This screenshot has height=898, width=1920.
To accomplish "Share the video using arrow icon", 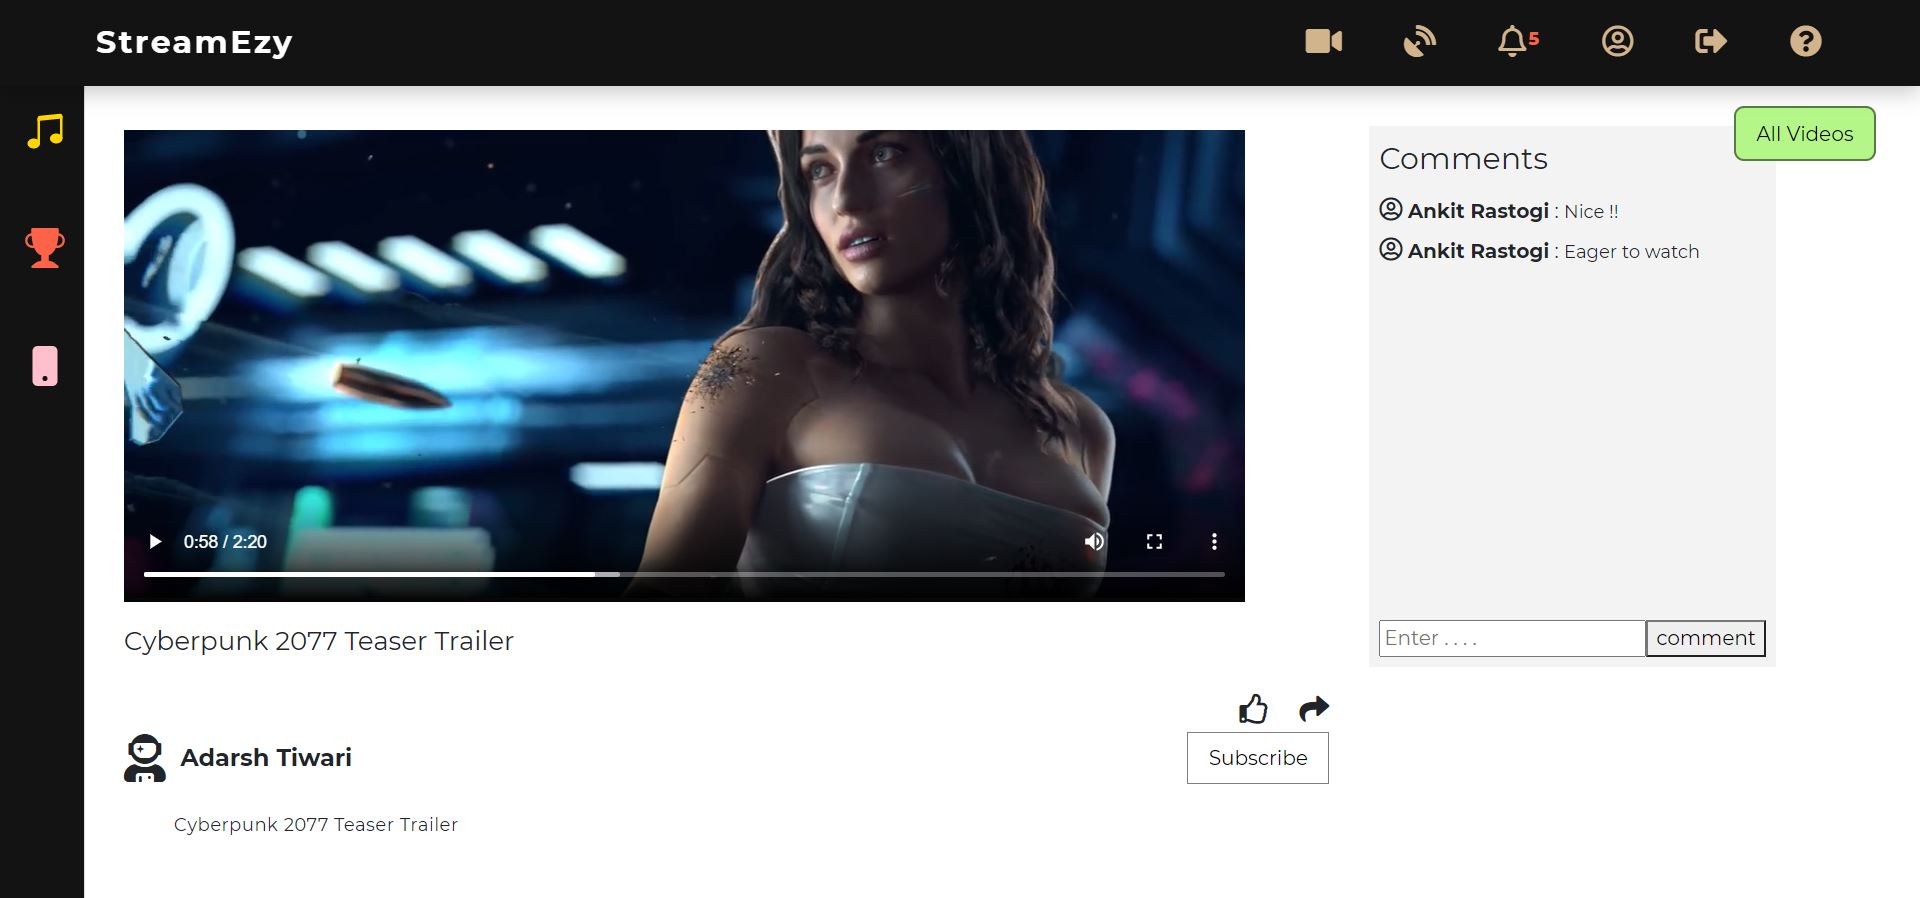I will coord(1313,708).
